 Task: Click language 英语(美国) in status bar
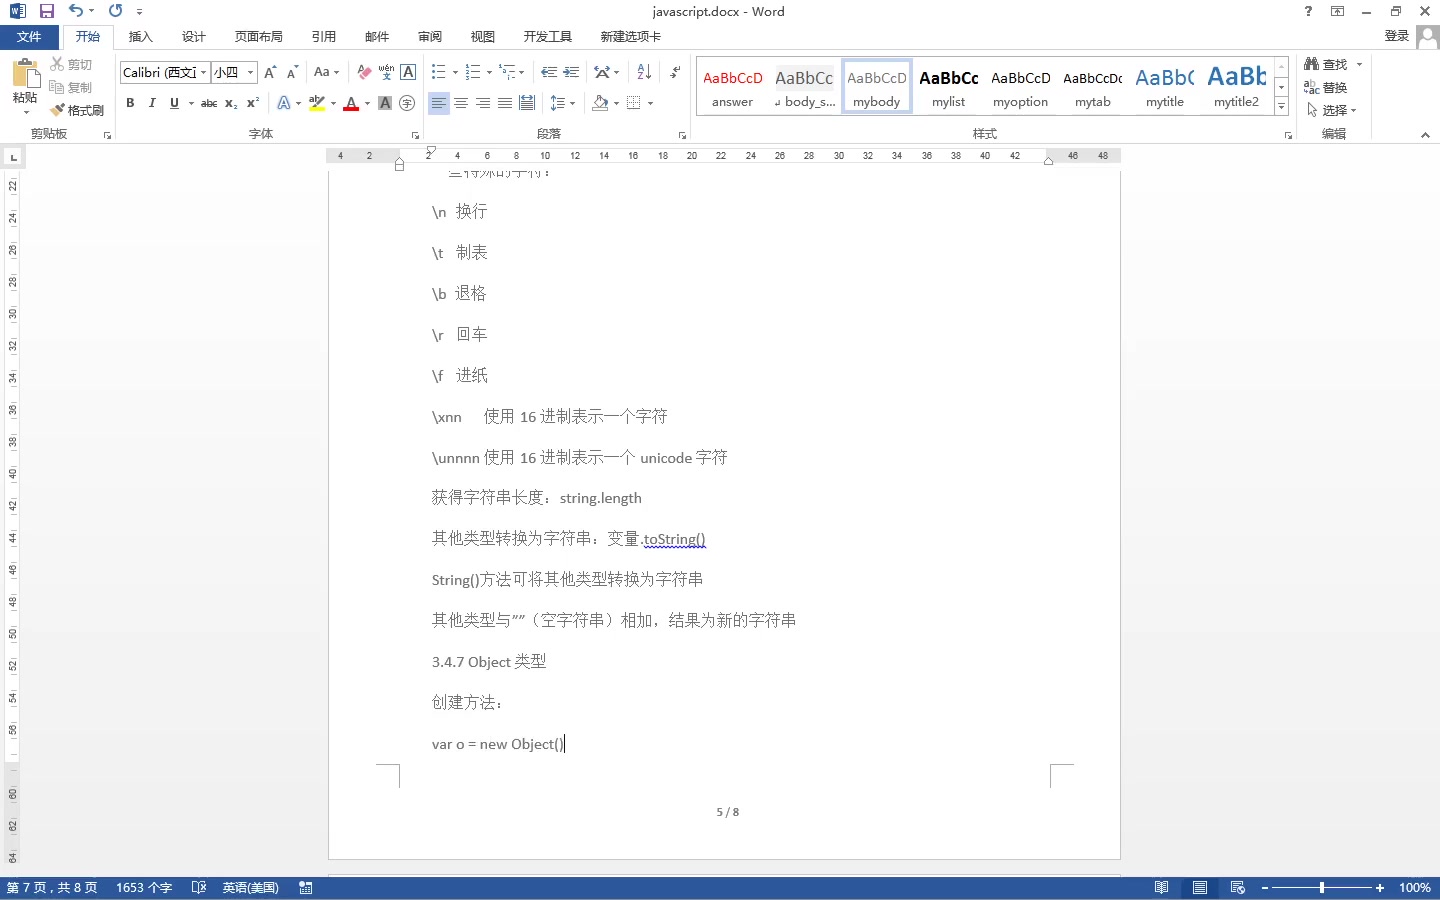[251, 888]
